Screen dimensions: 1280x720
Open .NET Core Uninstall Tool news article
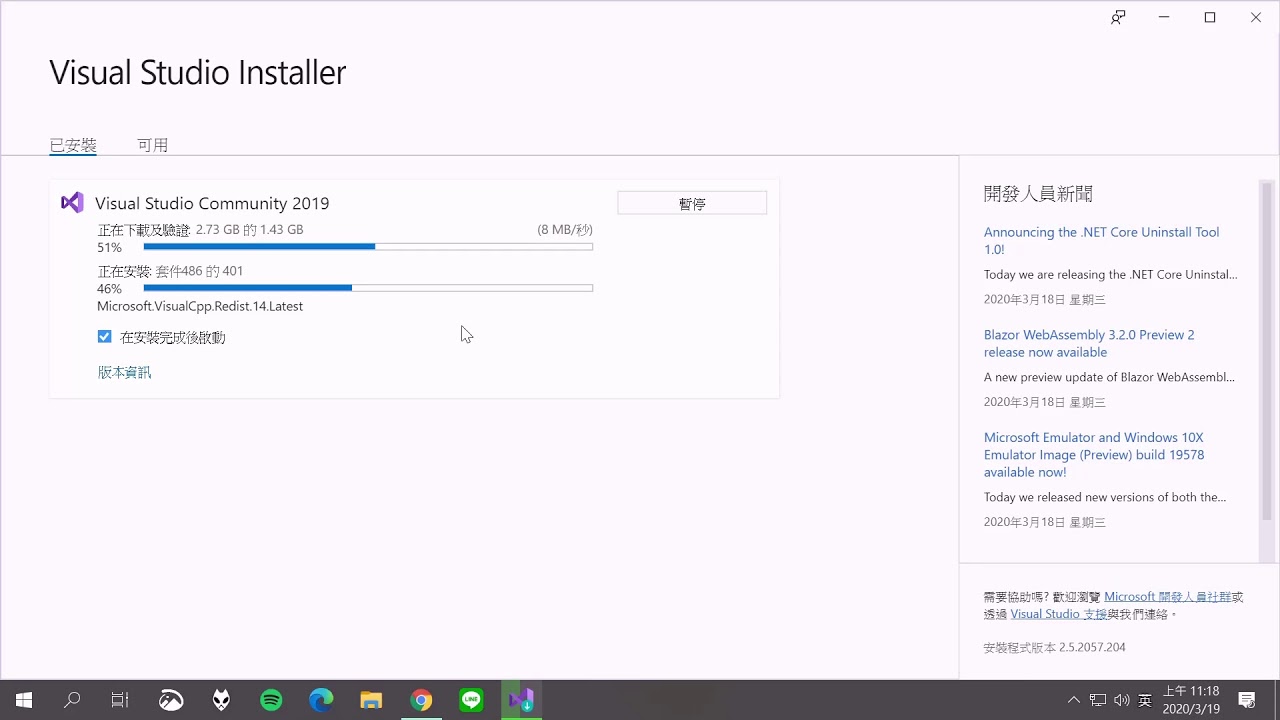coord(1101,240)
